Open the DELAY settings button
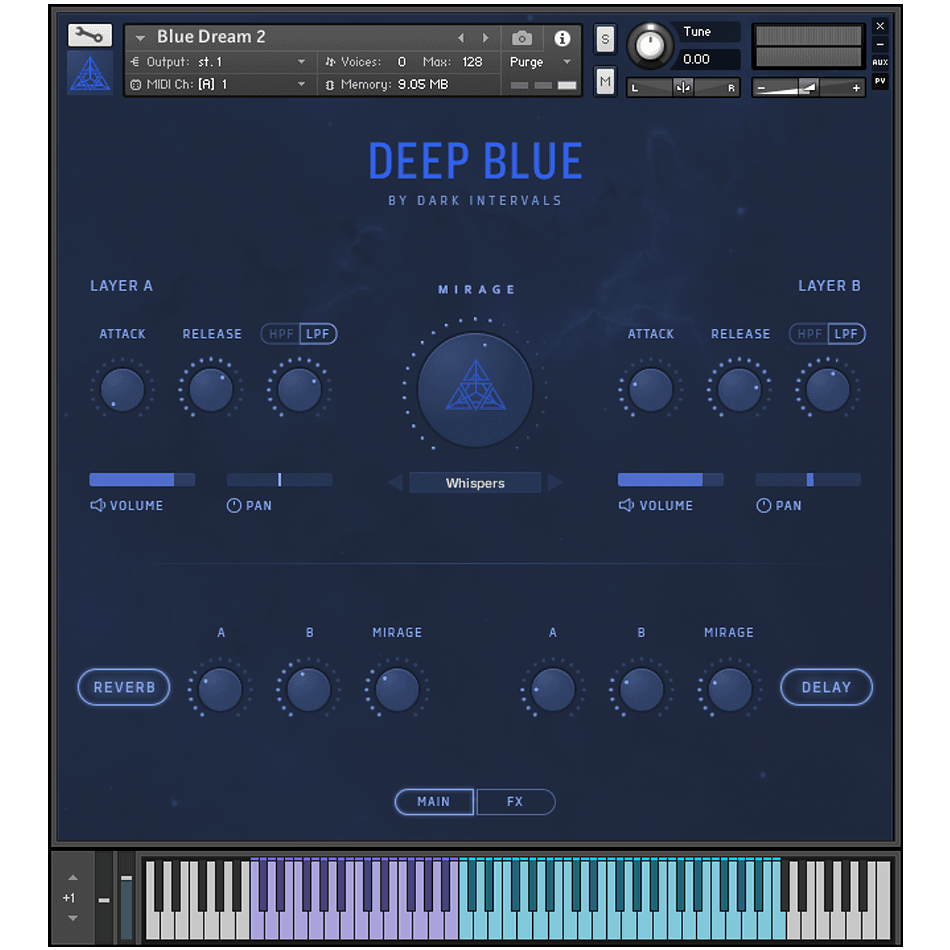 [826, 687]
